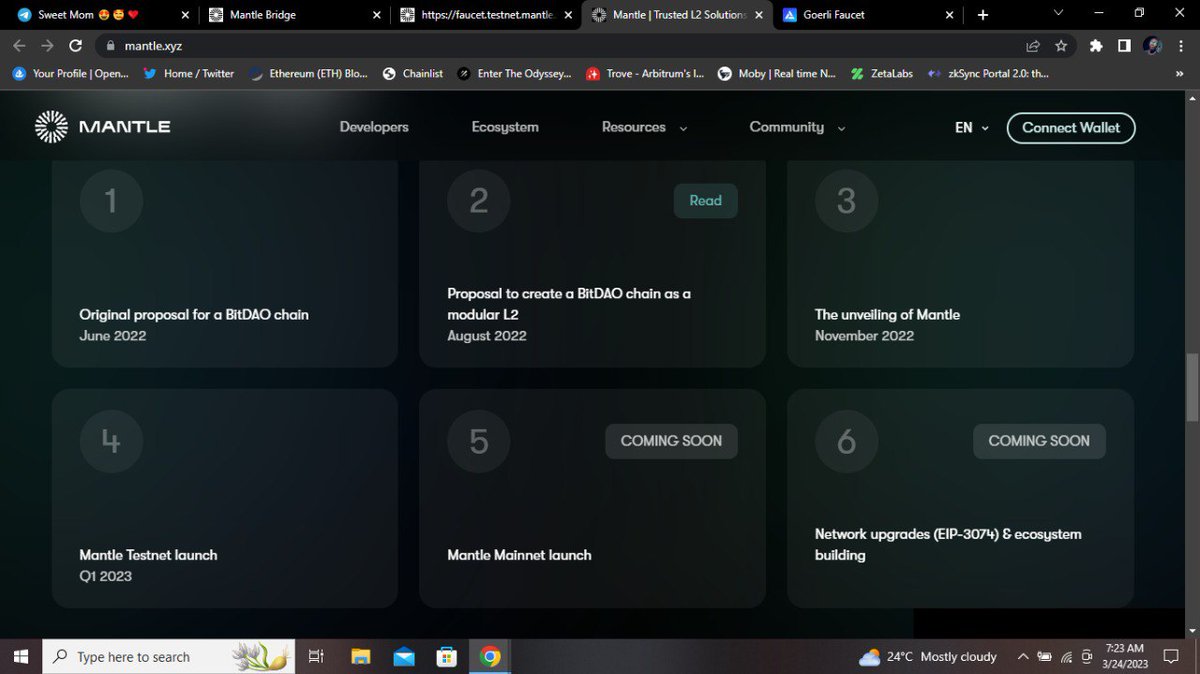Click COMING SOON badge on Mantle Mainnet launch

pyautogui.click(x=671, y=441)
